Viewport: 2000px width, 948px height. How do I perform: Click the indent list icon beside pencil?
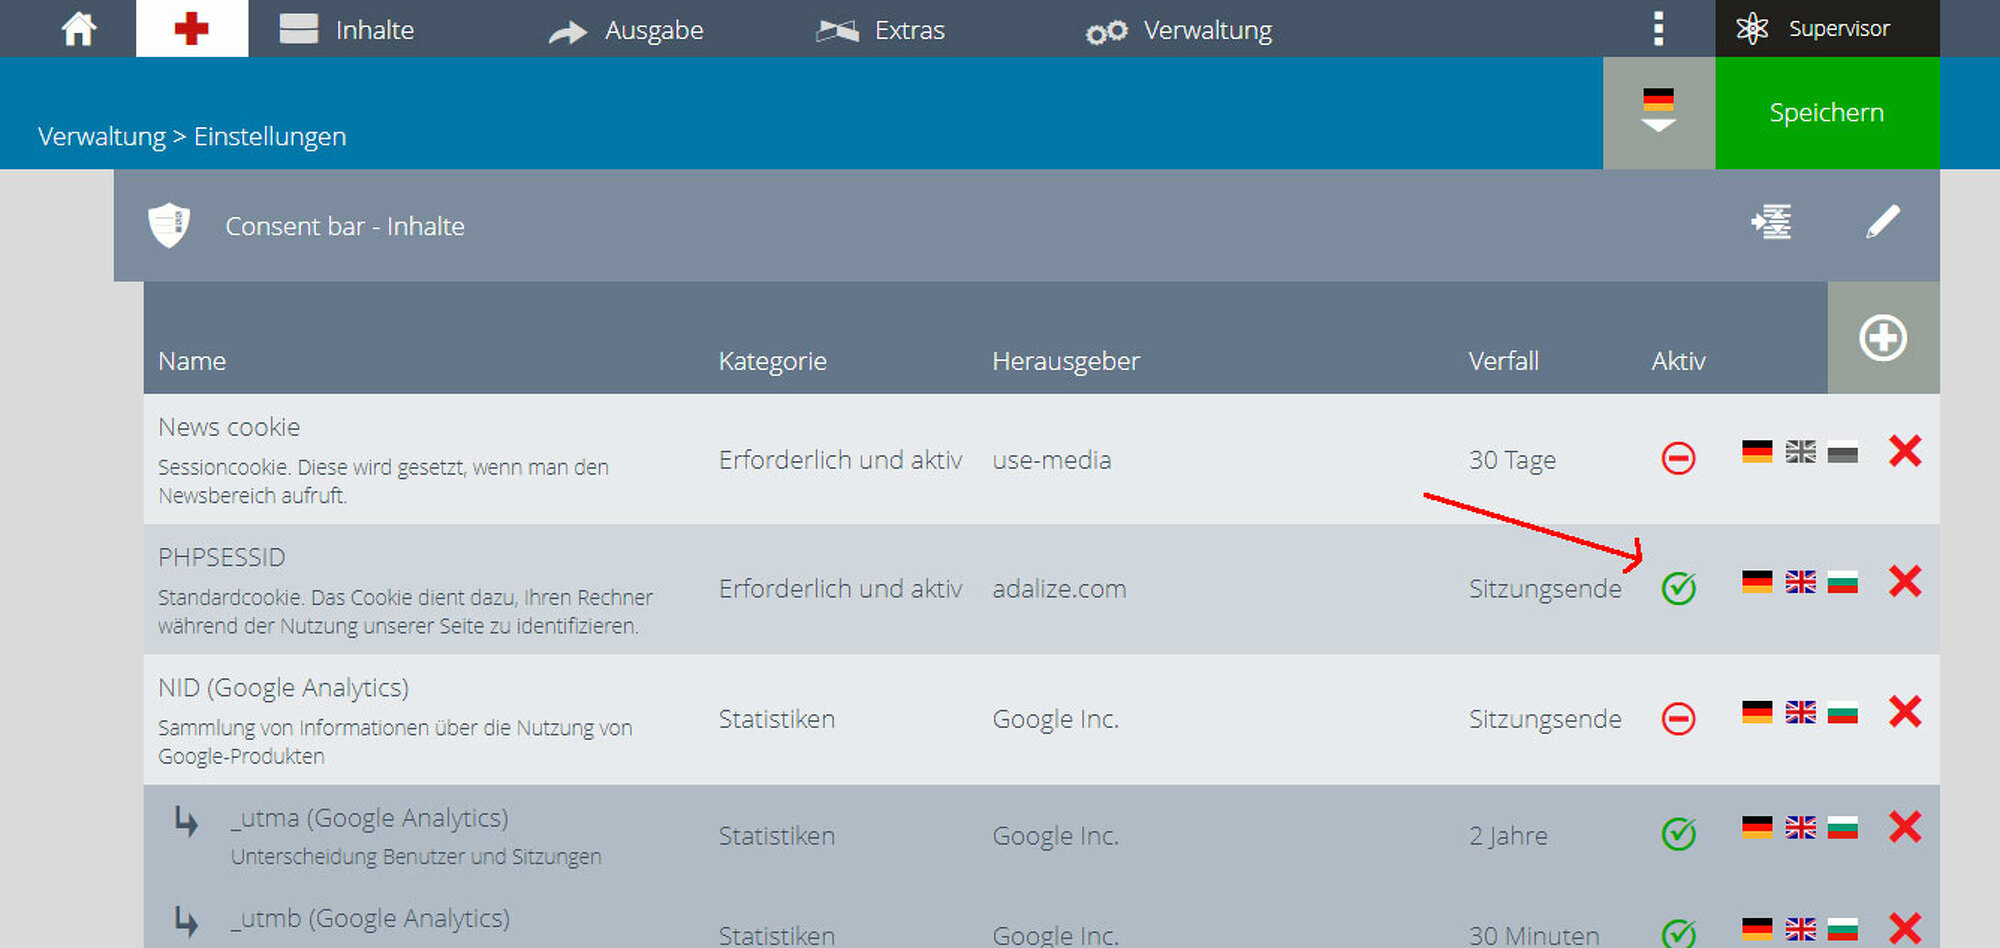pyautogui.click(x=1771, y=222)
